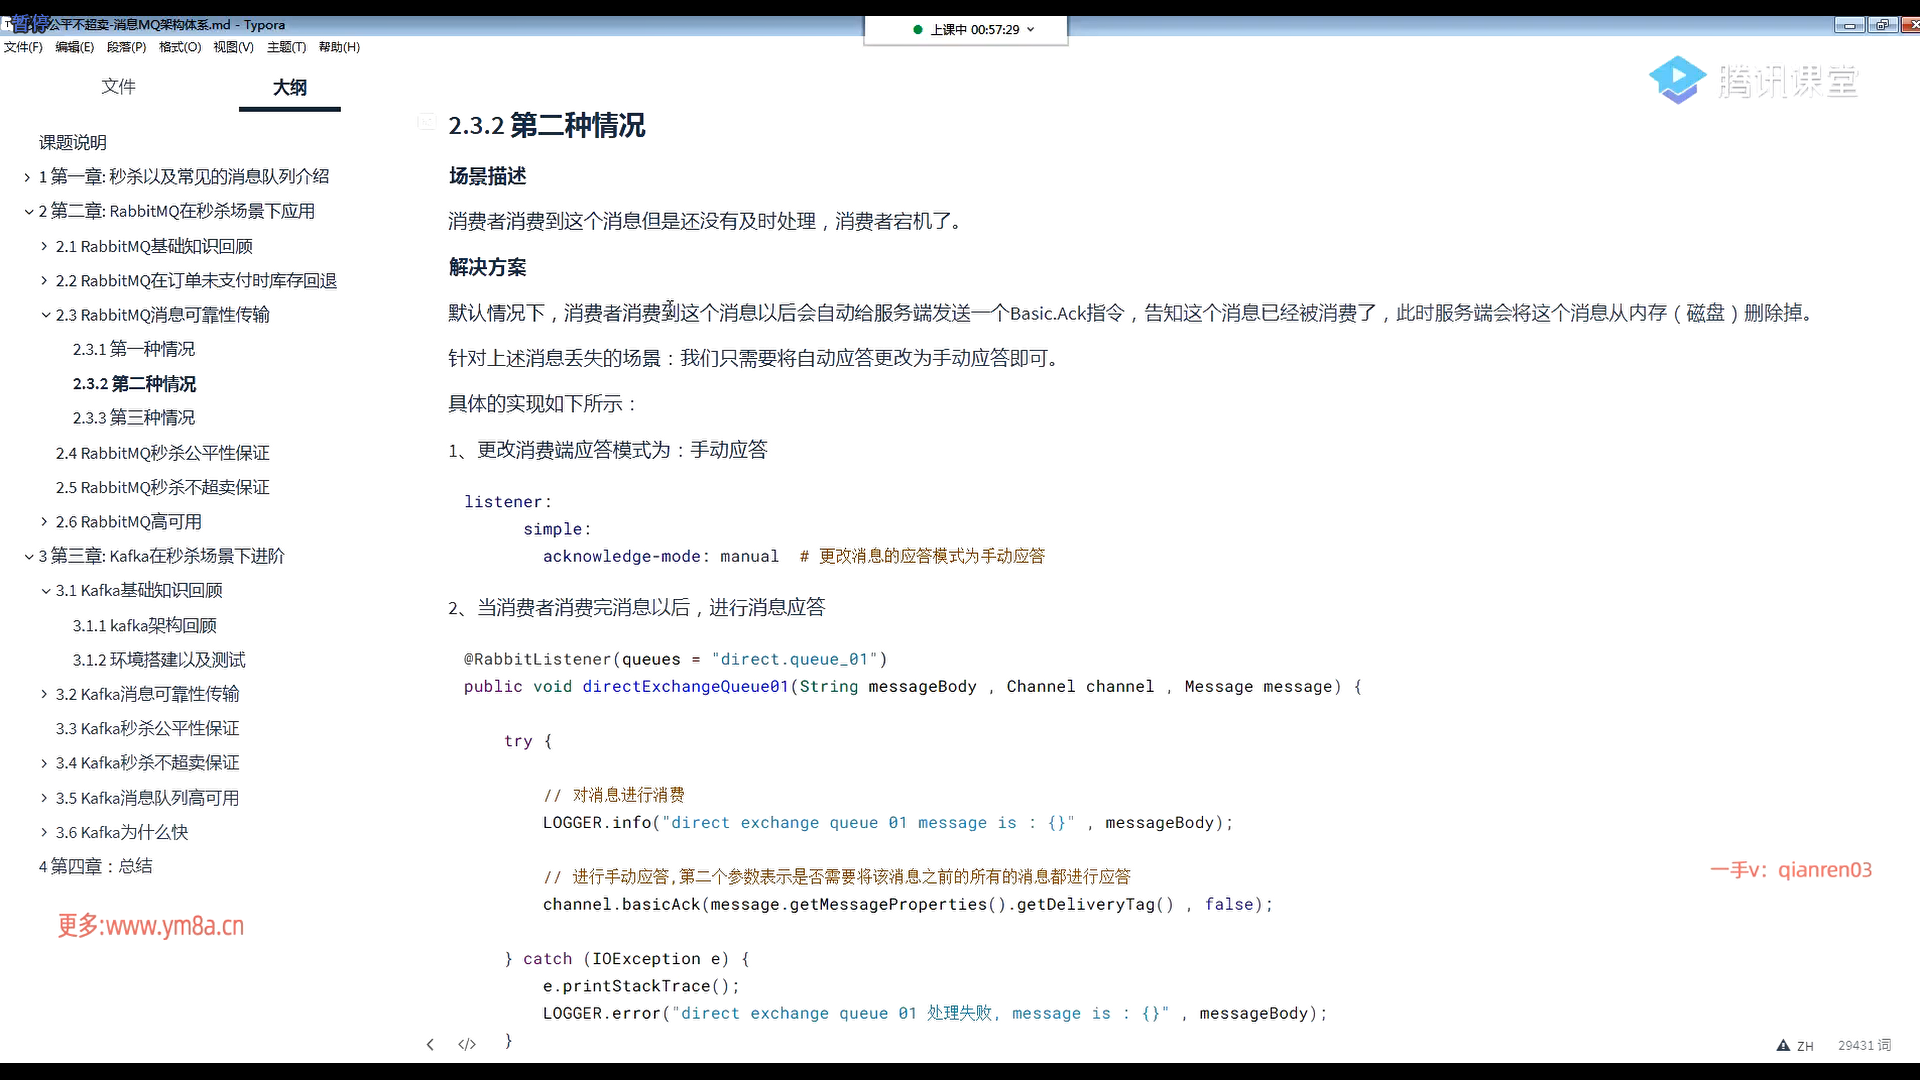Switch to the 文件 sidebar tab
The height and width of the screenshot is (1080, 1920).
118,87
